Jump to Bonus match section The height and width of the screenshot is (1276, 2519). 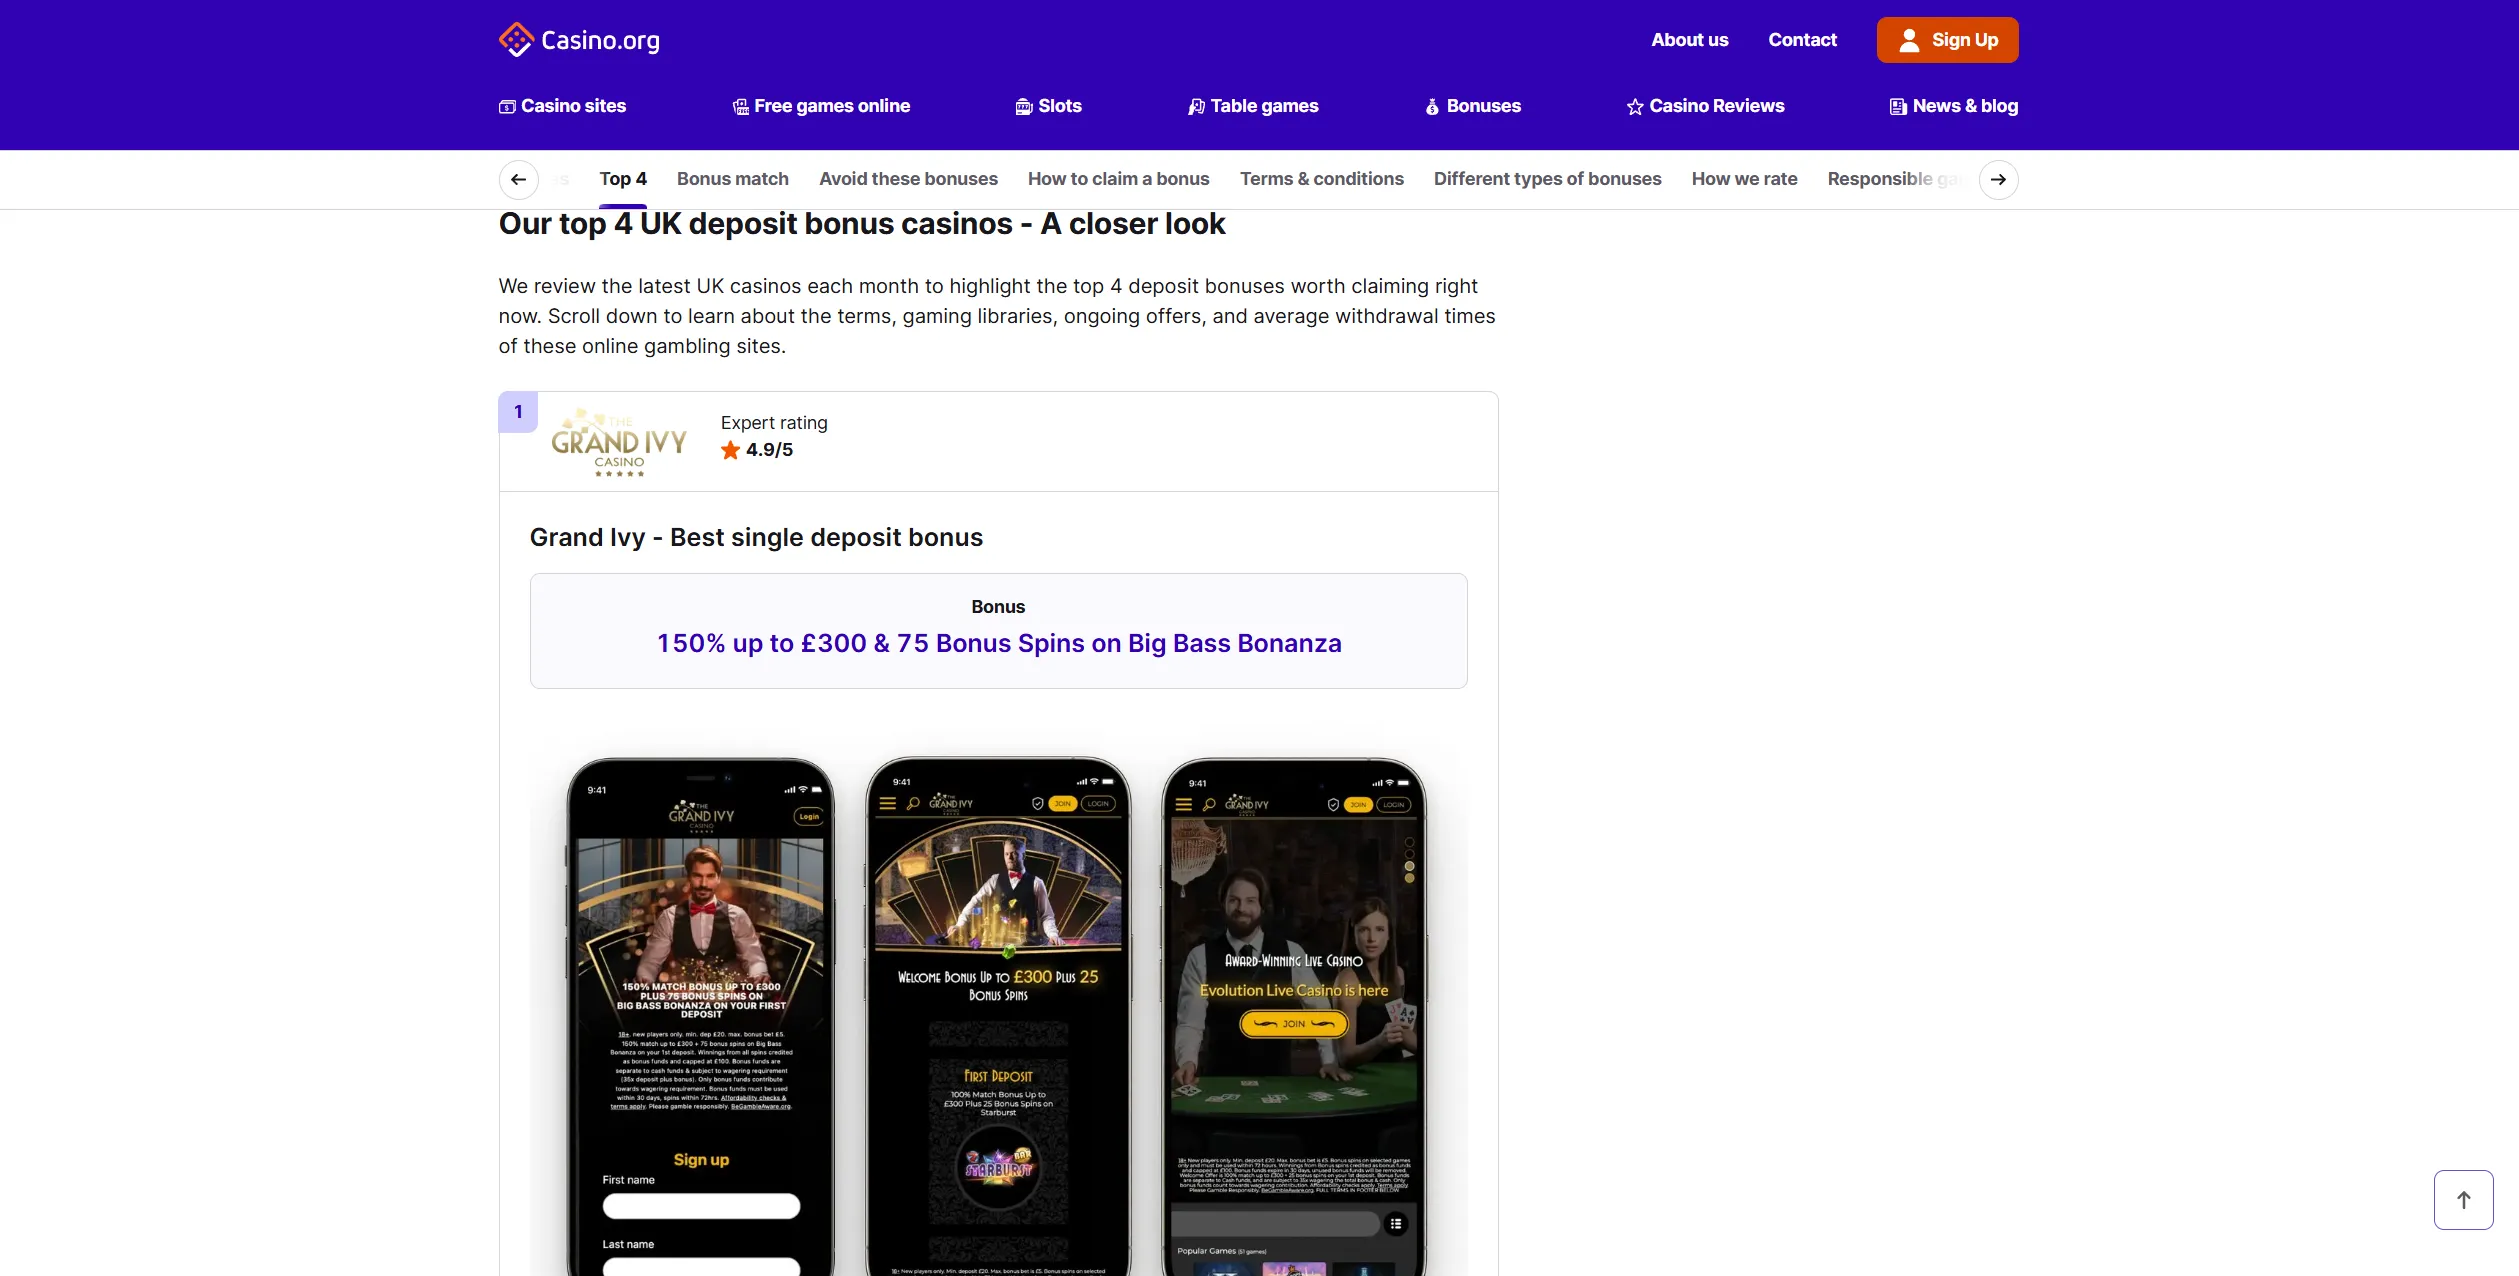(733, 179)
